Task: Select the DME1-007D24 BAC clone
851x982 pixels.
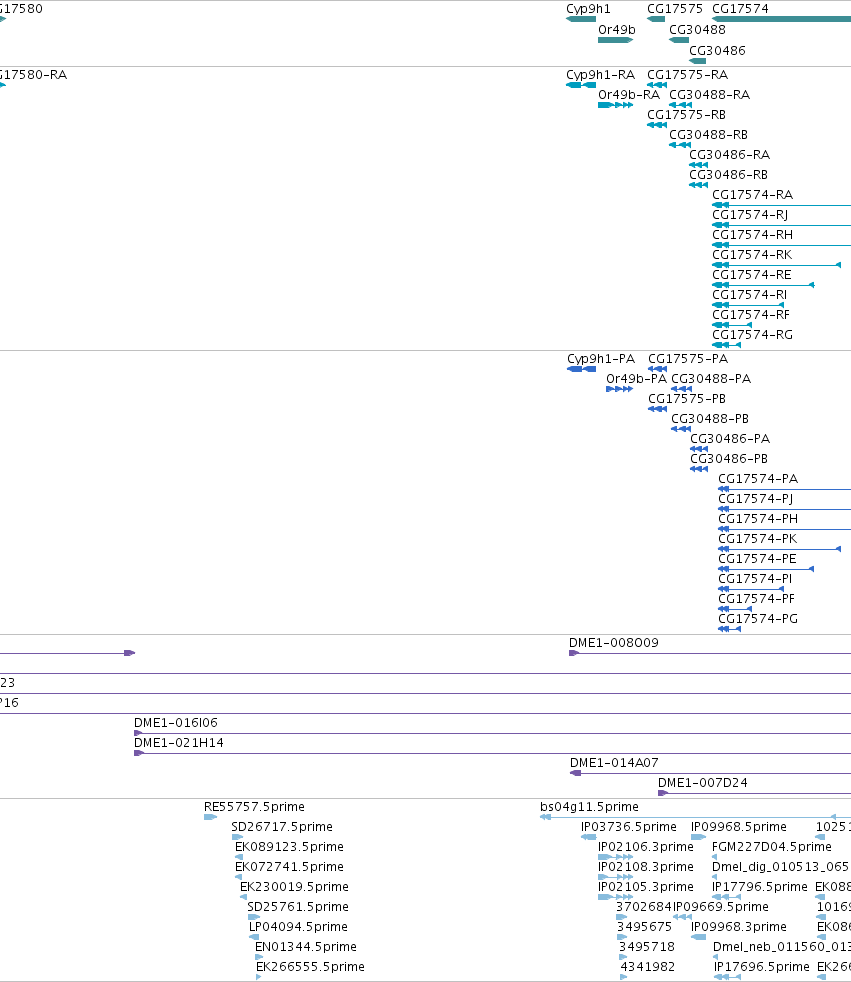Action: (754, 793)
